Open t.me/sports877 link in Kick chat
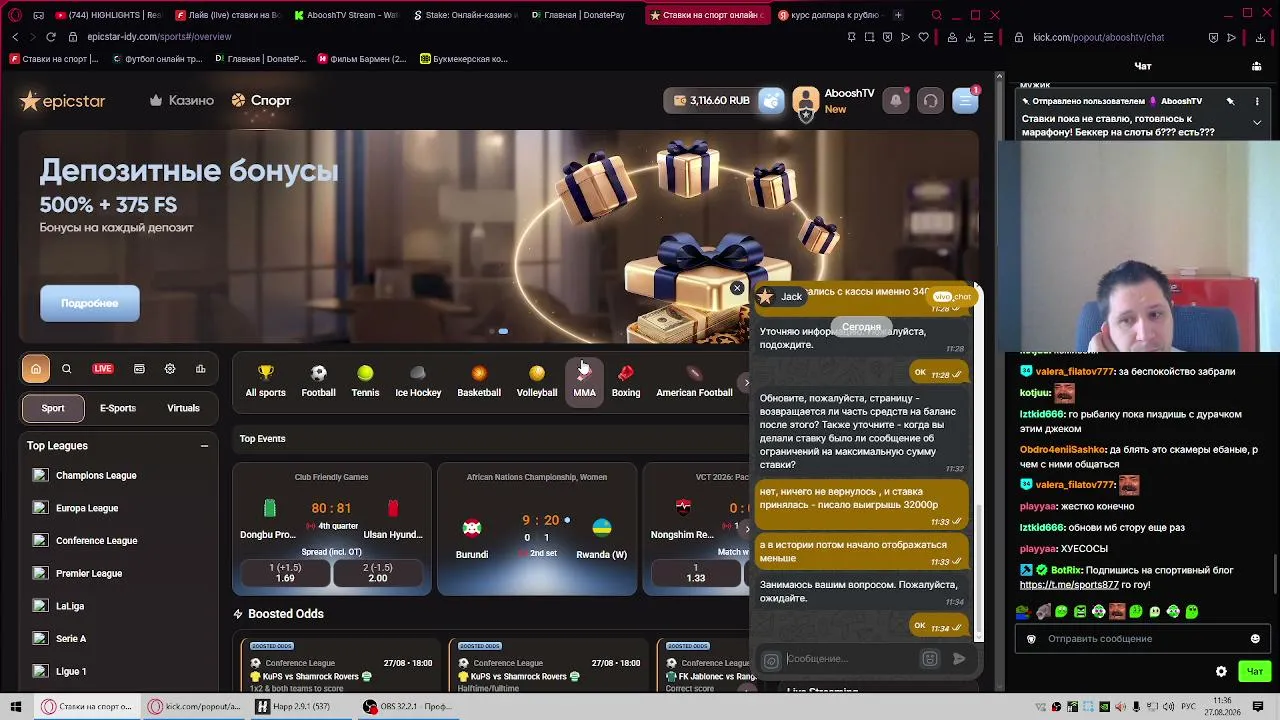 point(1069,585)
